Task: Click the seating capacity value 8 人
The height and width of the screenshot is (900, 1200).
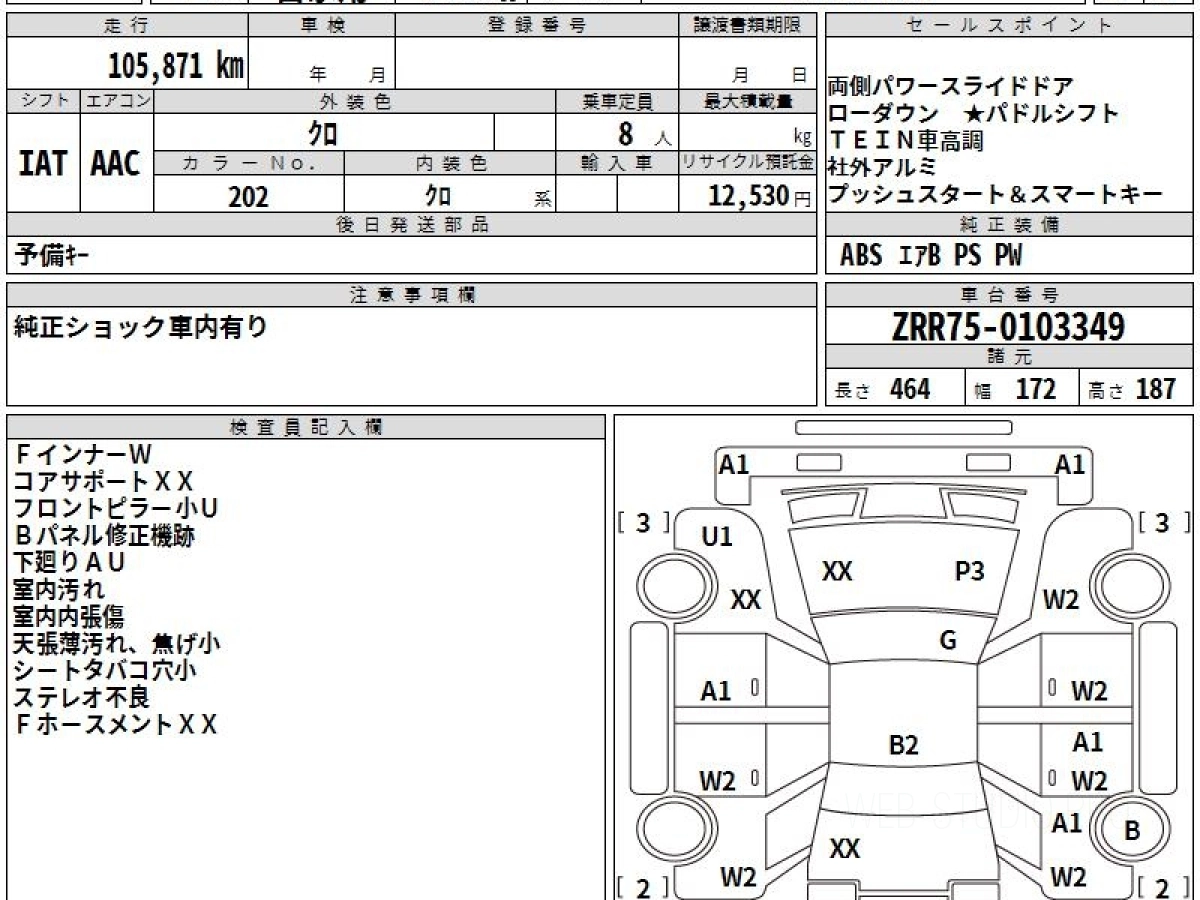Action: coord(645,133)
